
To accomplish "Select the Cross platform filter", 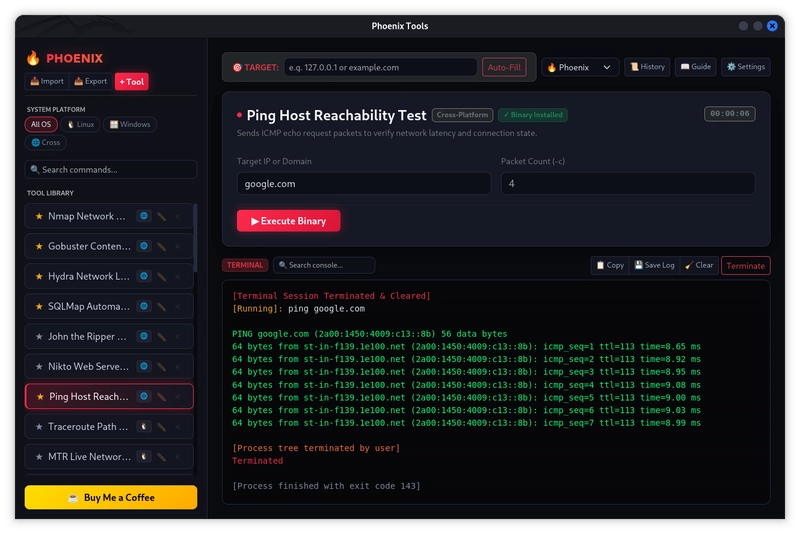I will click(45, 142).
